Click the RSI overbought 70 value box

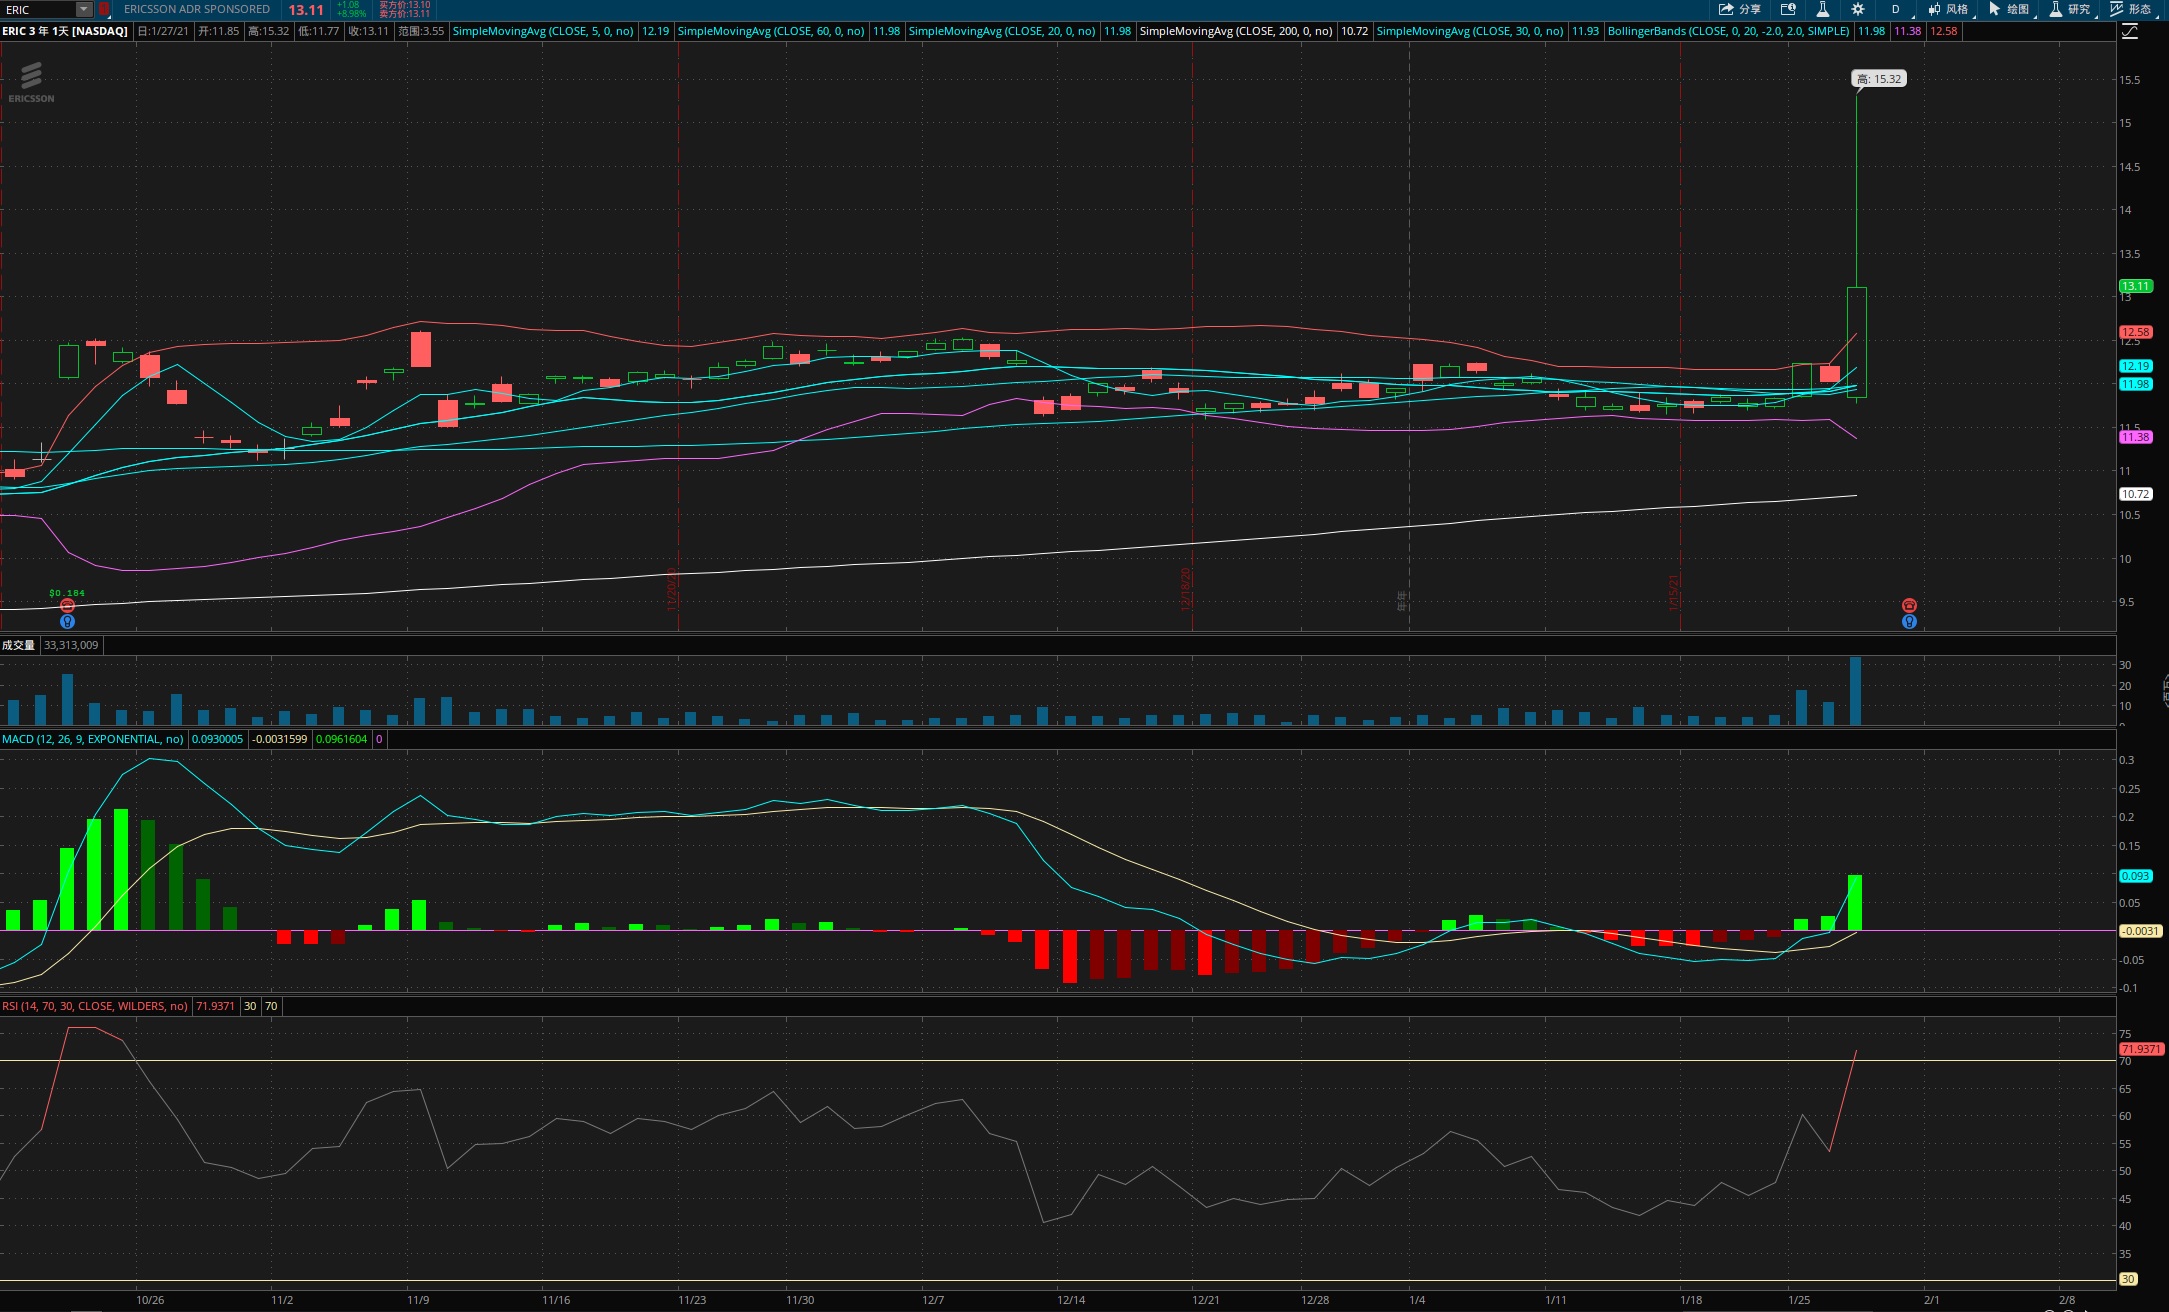pos(271,1006)
